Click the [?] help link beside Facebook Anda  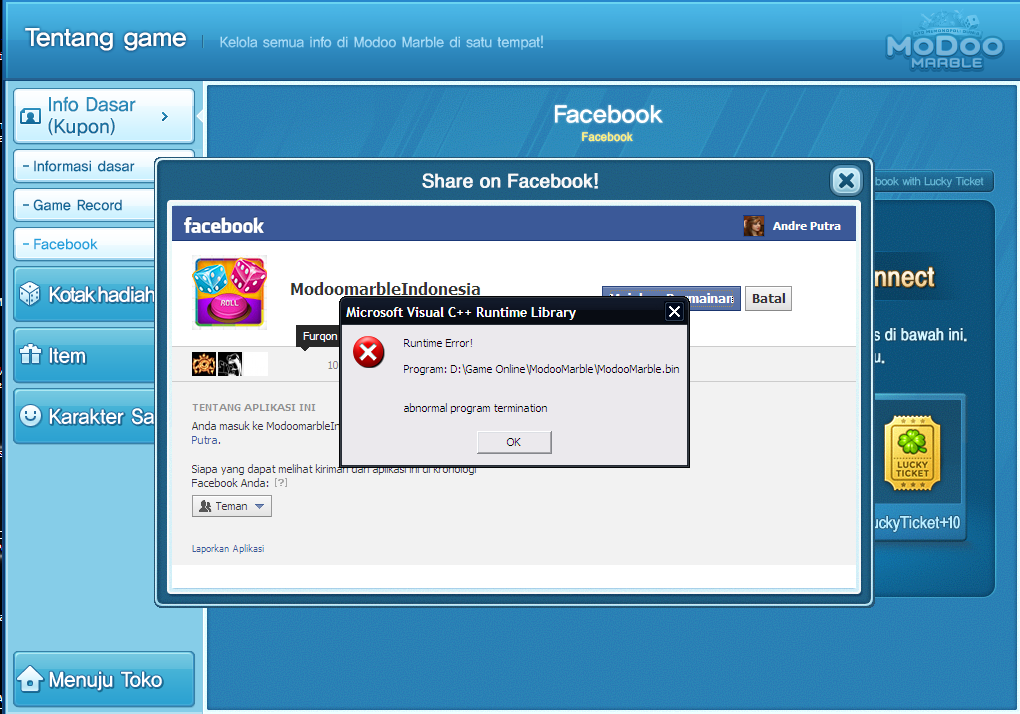[280, 483]
